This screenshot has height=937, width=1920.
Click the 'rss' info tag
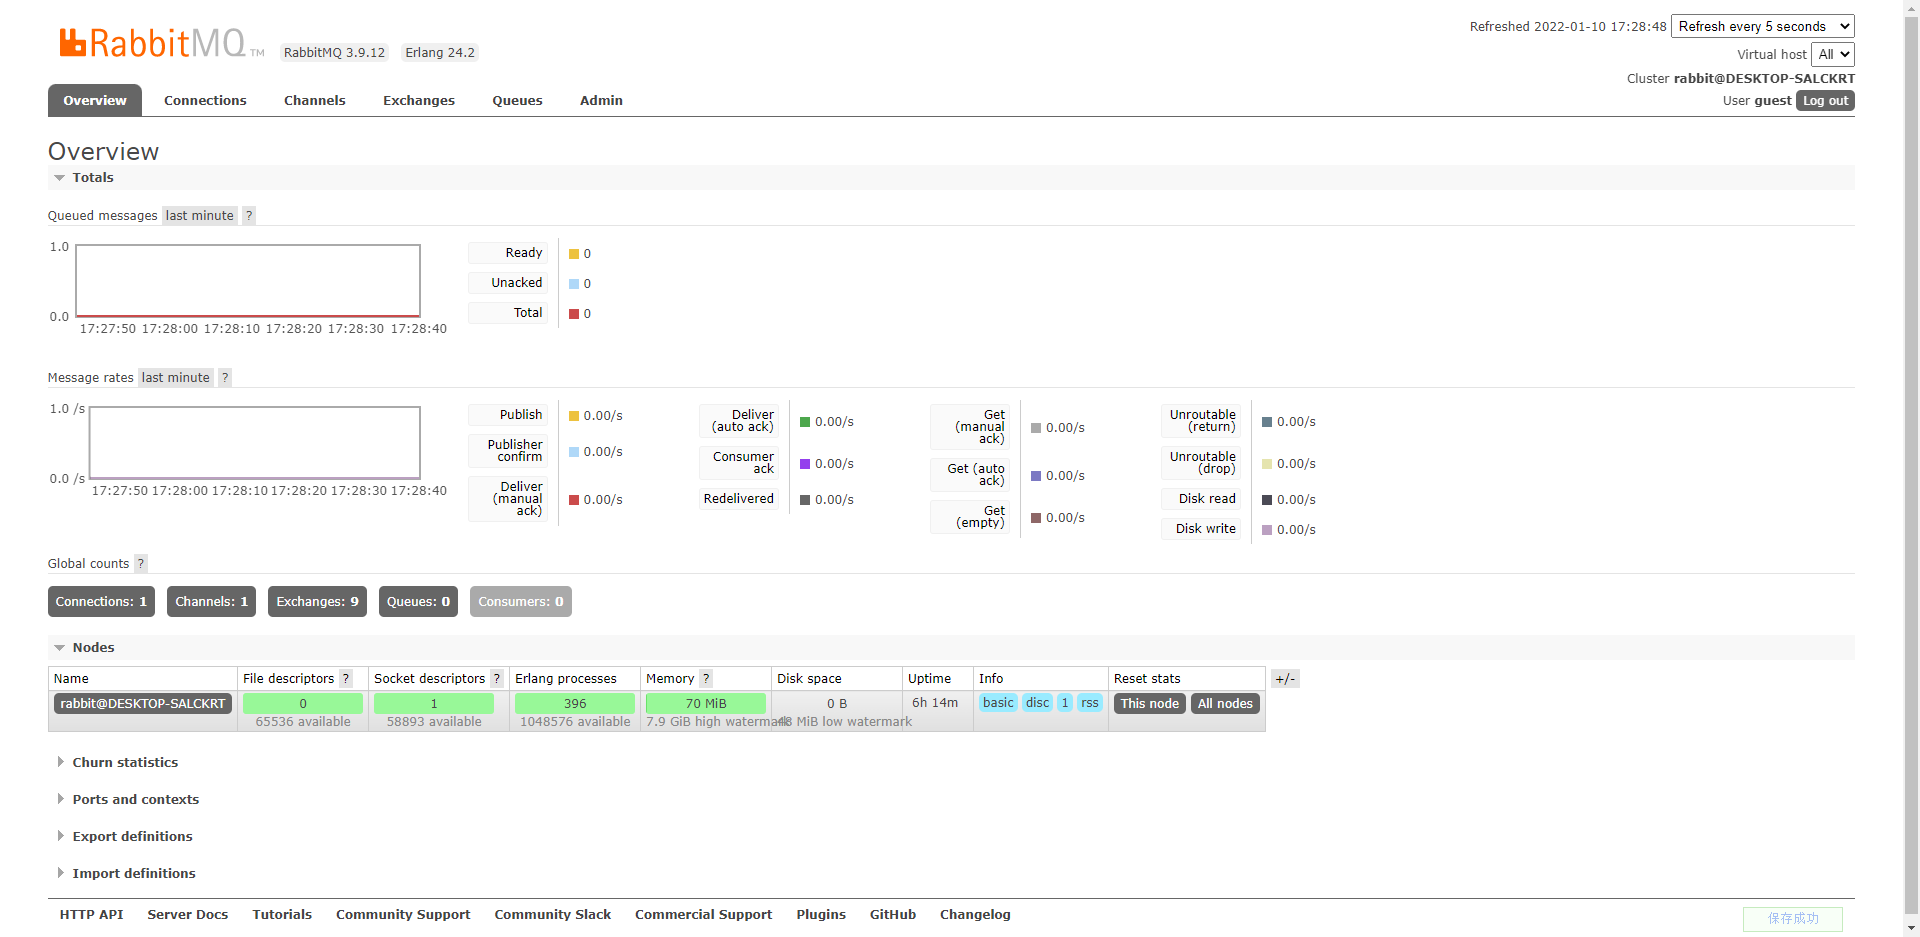[x=1090, y=703]
